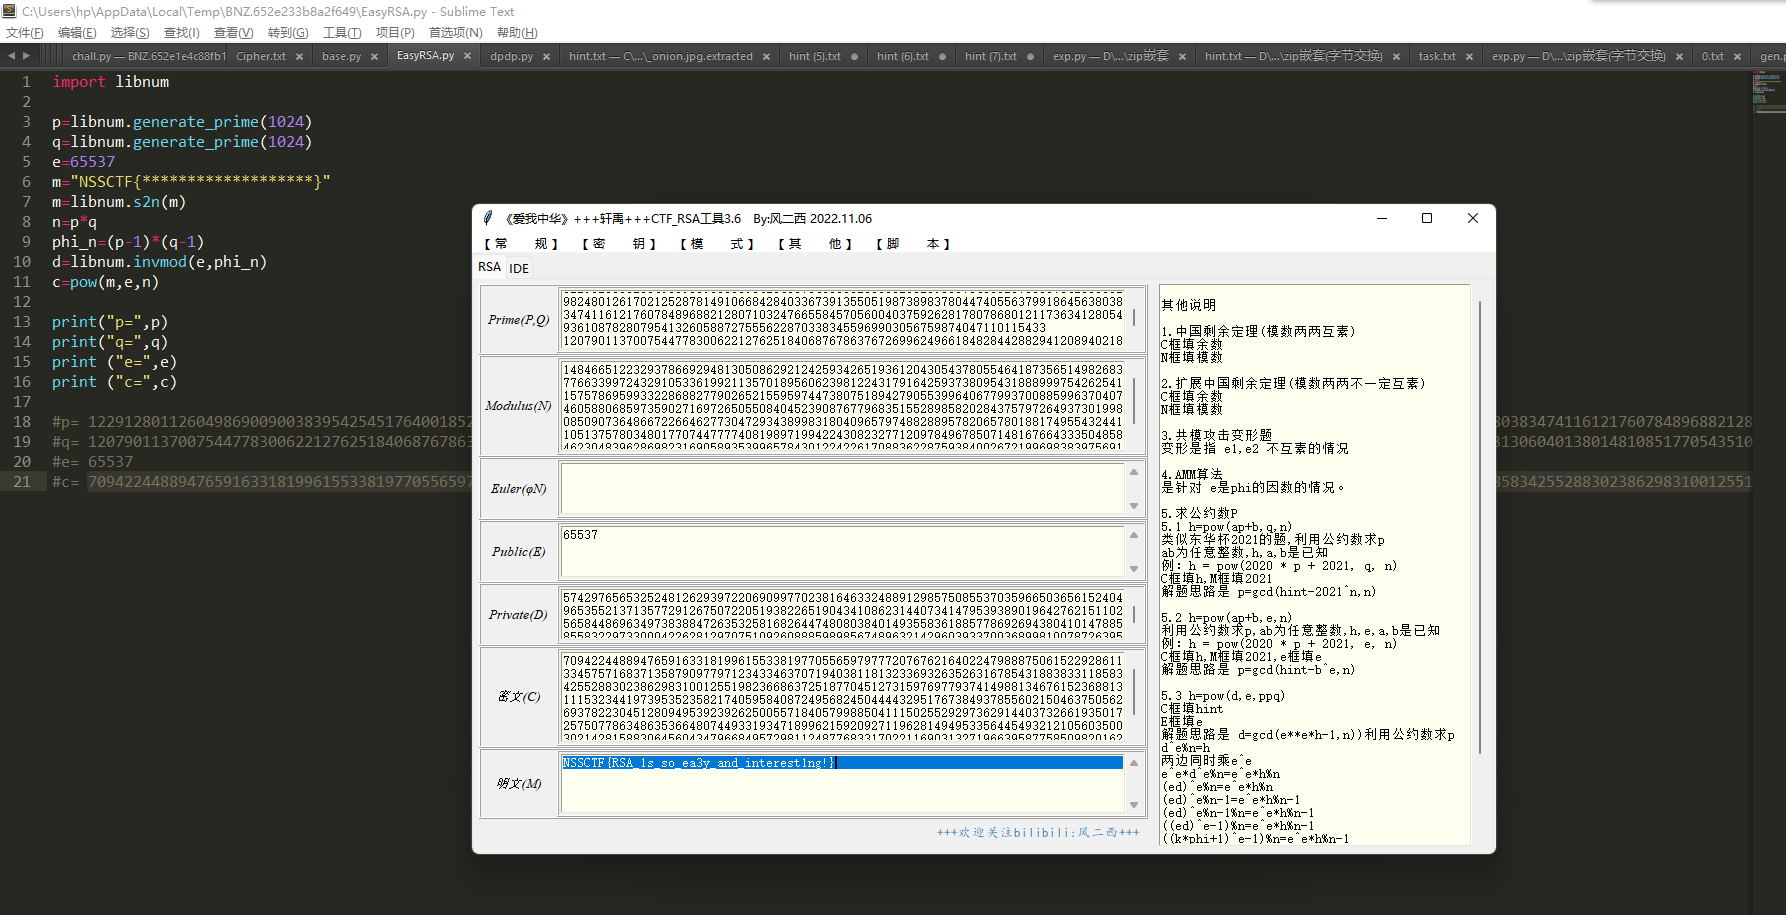The image size is (1786, 915).
Task: Click the Euler field scroll-up arrow
Action: [x=1134, y=472]
